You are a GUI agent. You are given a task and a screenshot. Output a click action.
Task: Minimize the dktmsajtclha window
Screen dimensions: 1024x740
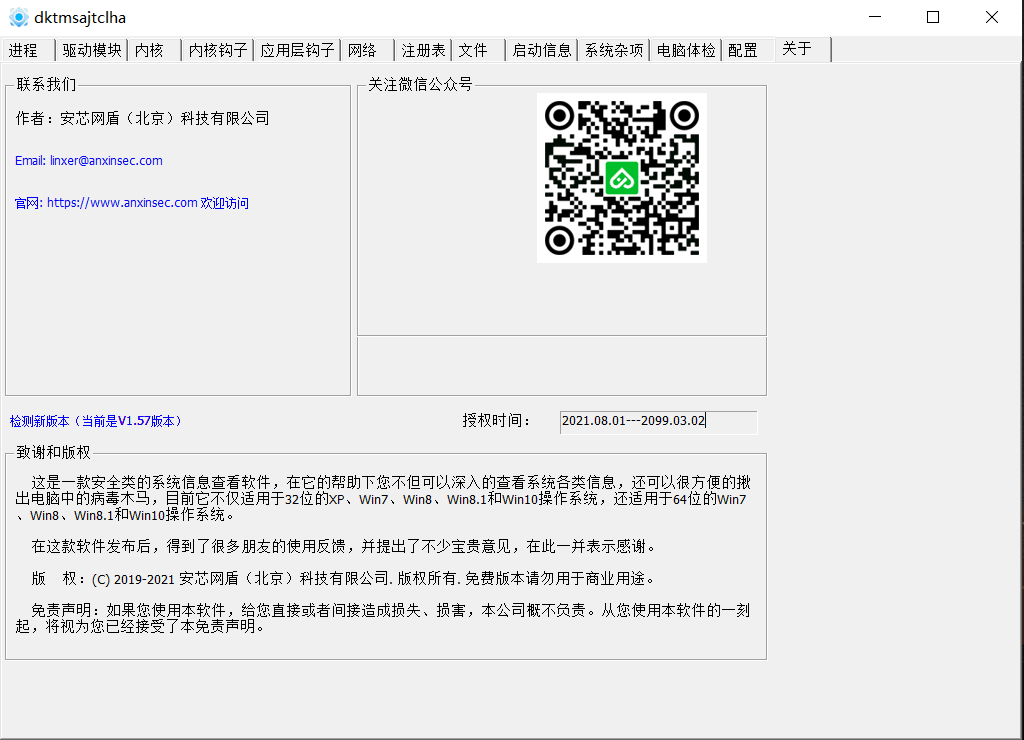coord(875,17)
